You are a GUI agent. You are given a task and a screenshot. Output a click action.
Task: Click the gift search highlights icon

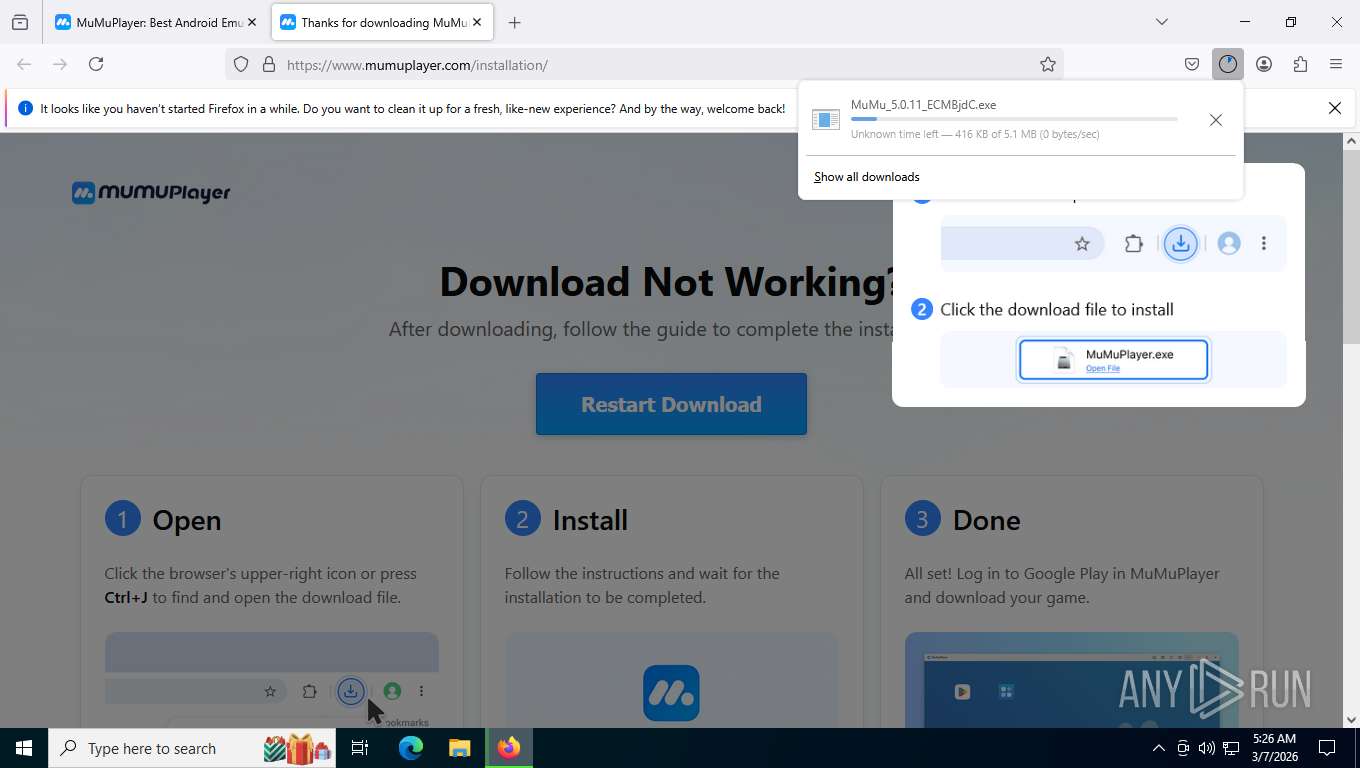pos(297,748)
